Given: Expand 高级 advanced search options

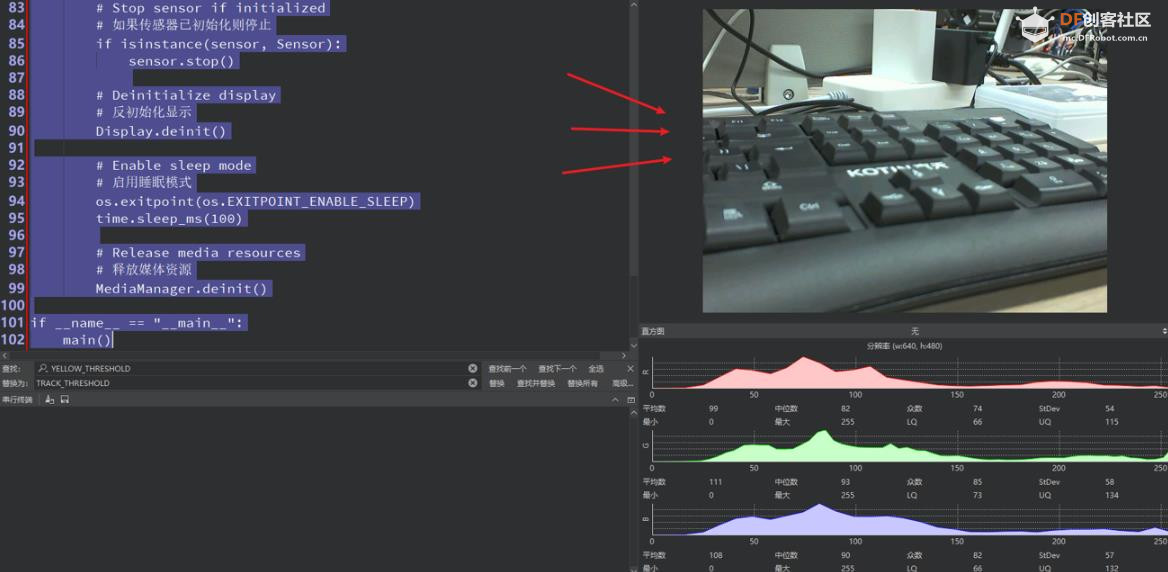Looking at the screenshot, I should (621, 383).
